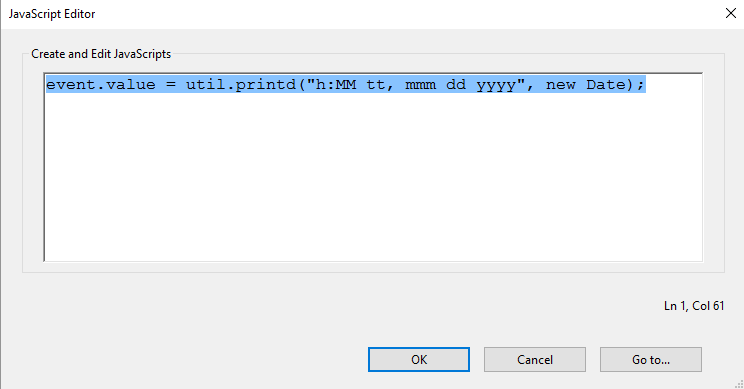Click the "new" keyword in the code

[x=561, y=86]
